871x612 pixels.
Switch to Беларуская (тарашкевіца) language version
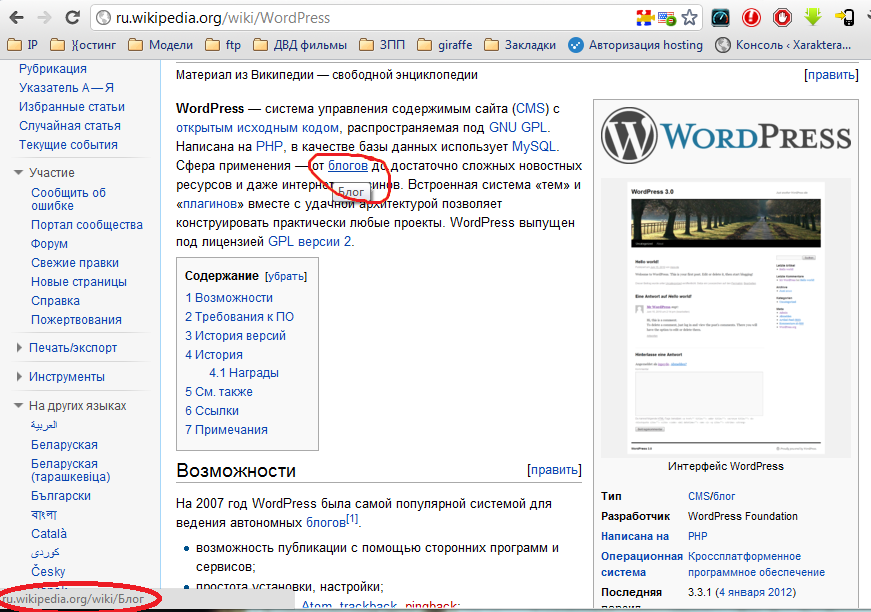point(71,470)
